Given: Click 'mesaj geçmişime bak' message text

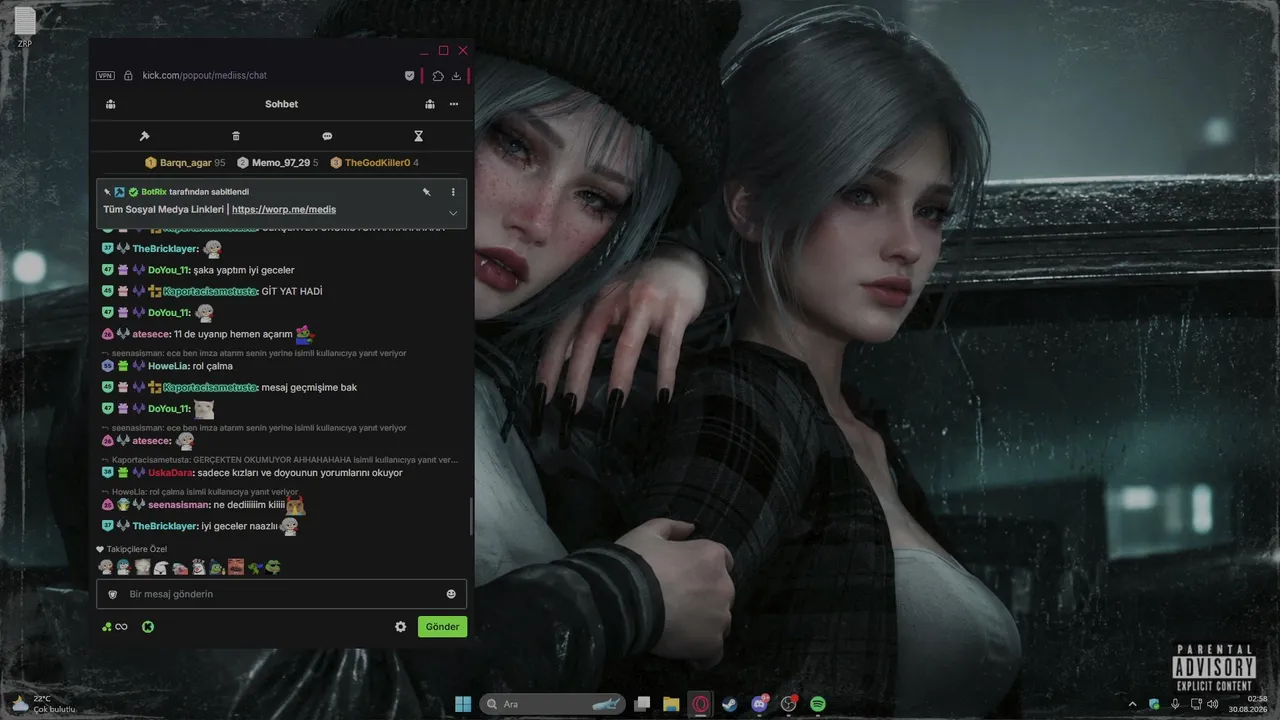Looking at the screenshot, I should pos(309,387).
